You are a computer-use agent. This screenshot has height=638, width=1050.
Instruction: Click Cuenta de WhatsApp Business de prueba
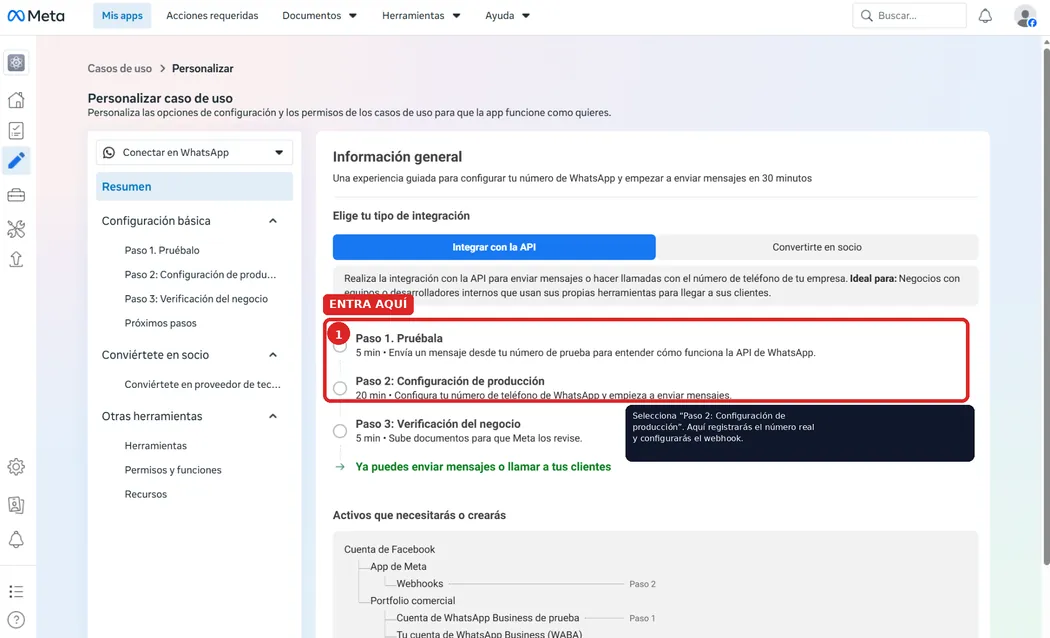488,618
